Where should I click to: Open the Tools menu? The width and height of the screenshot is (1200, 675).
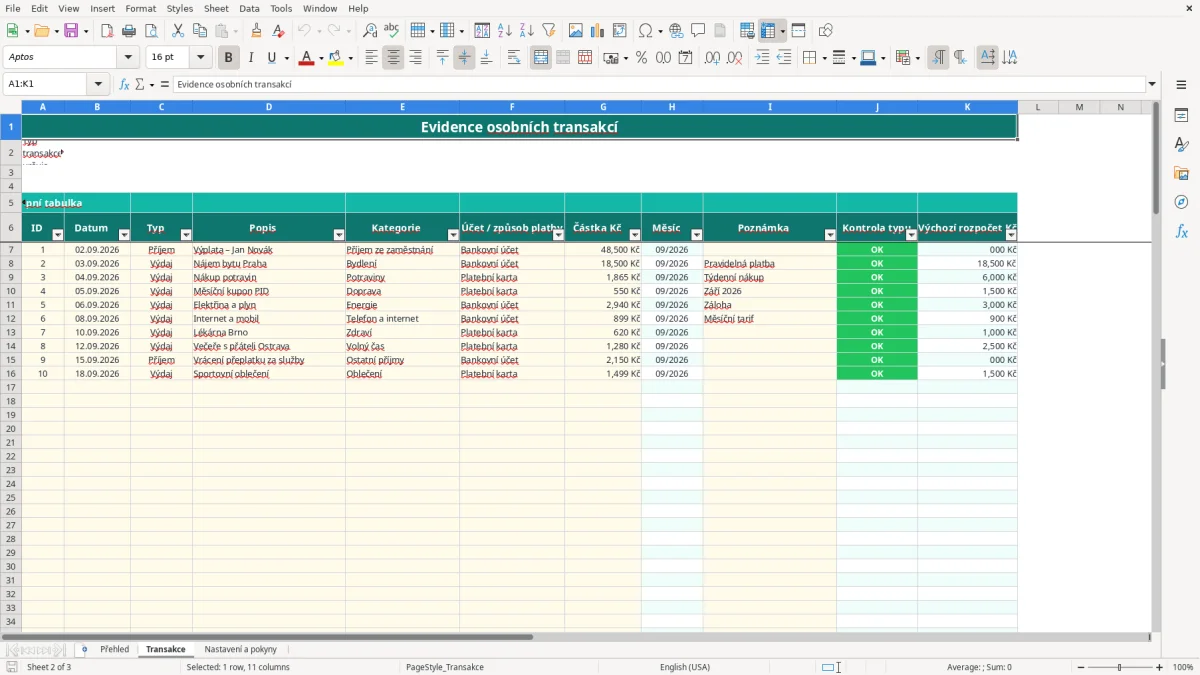tap(281, 8)
